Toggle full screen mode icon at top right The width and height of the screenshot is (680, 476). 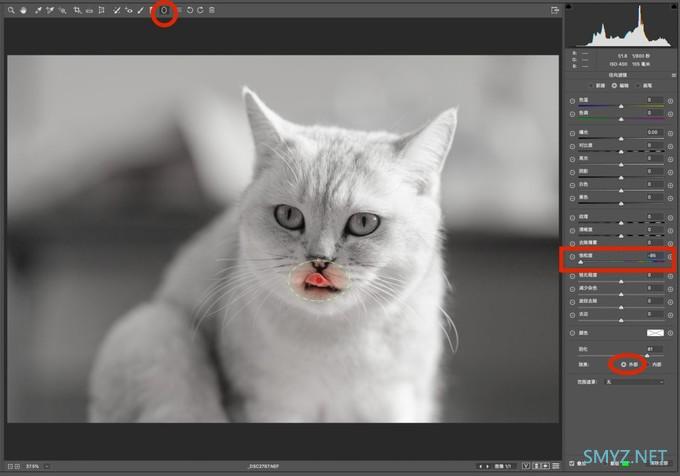[555, 10]
